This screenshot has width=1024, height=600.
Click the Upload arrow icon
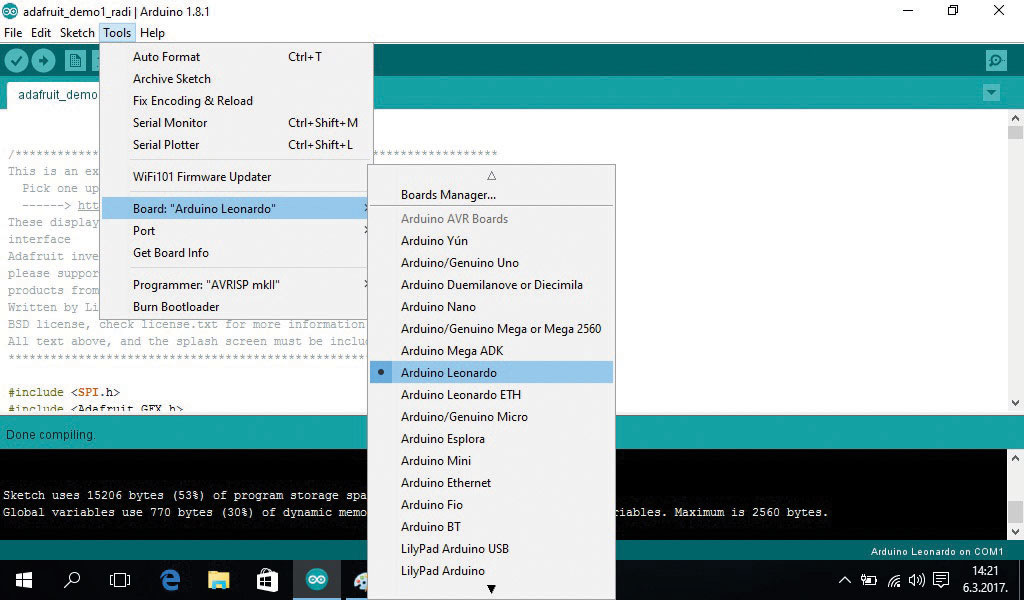click(43, 61)
